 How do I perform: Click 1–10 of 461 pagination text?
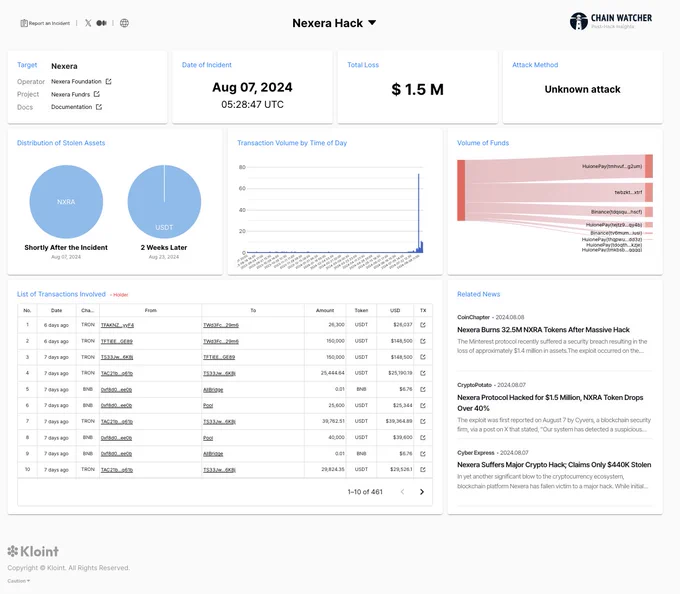[x=365, y=492]
